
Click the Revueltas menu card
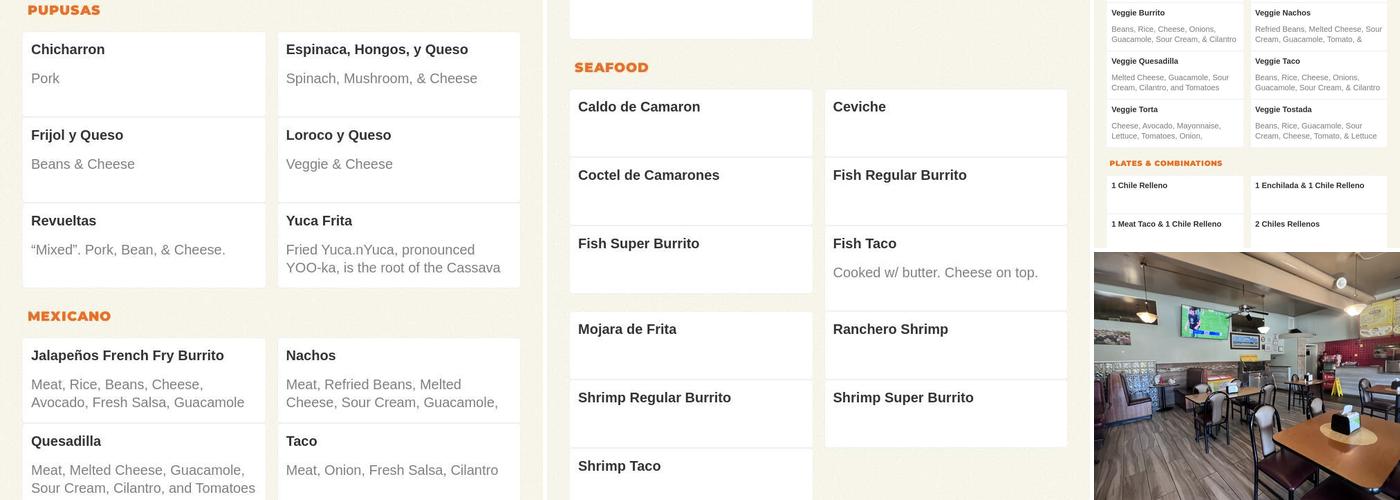pyautogui.click(x=144, y=245)
